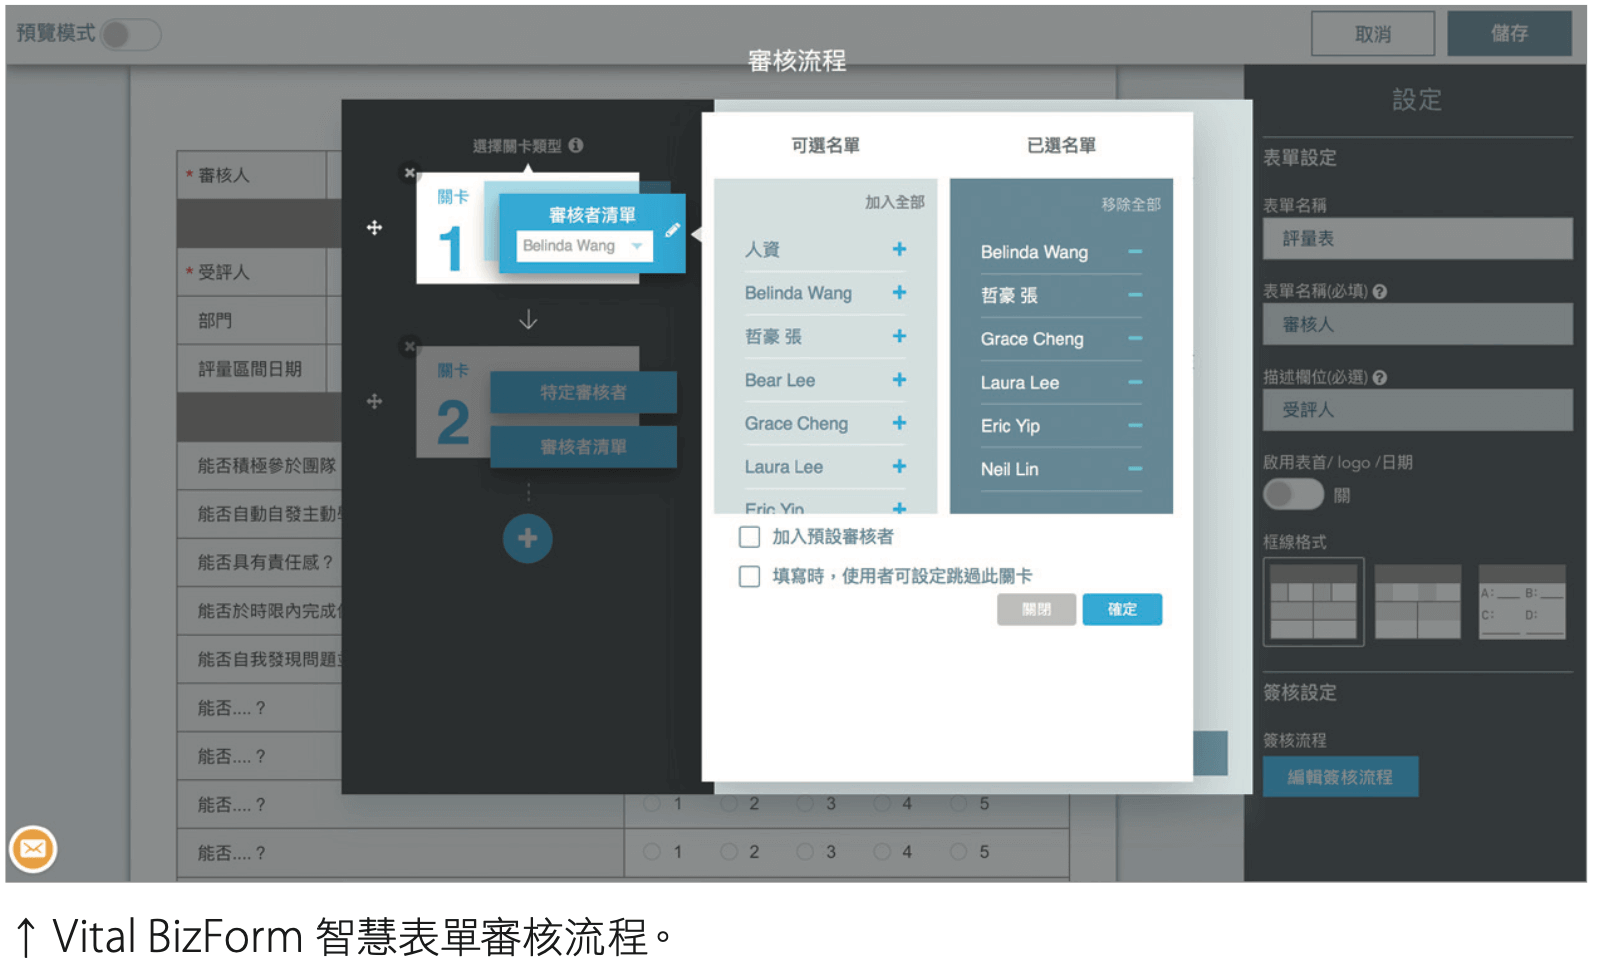The image size is (1598, 958).
Task: Toggle 預覽模式 switch
Action: (130, 35)
